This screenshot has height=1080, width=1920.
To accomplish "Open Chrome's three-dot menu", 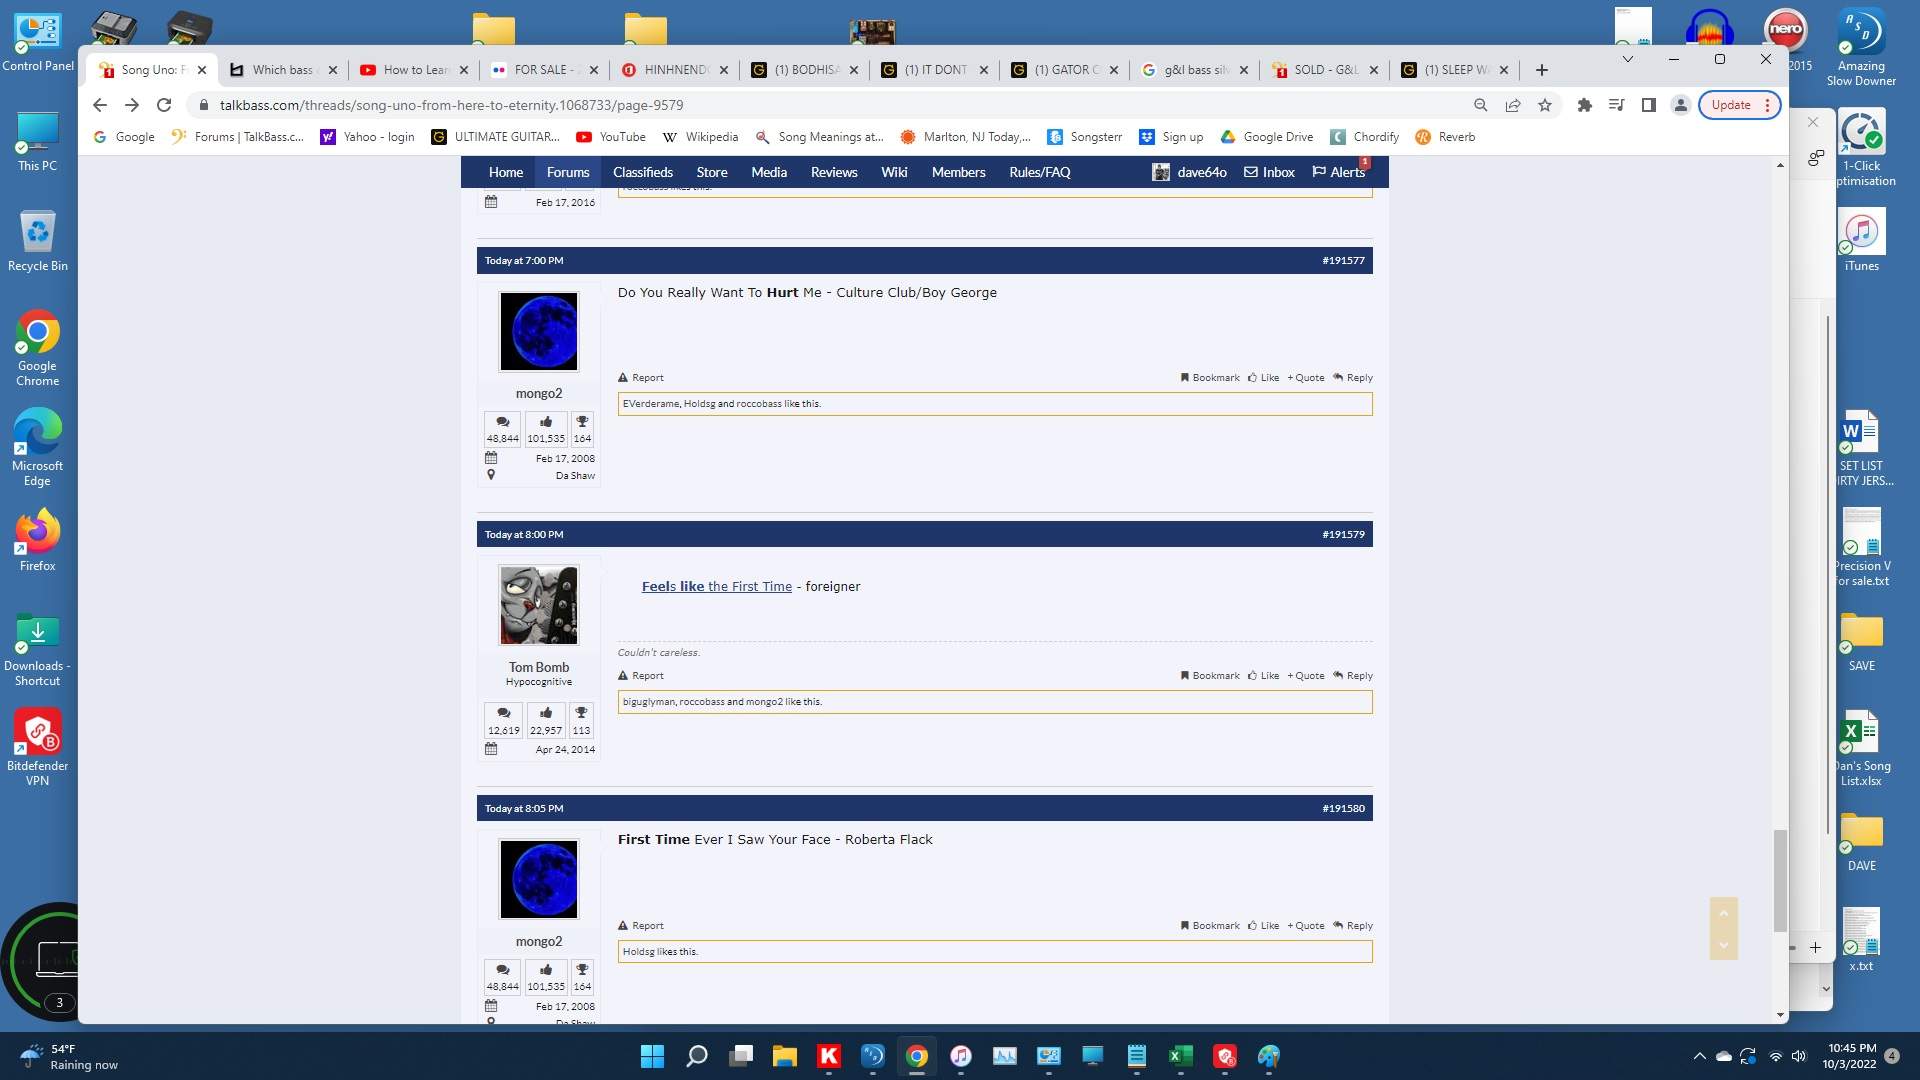I will [x=1768, y=105].
